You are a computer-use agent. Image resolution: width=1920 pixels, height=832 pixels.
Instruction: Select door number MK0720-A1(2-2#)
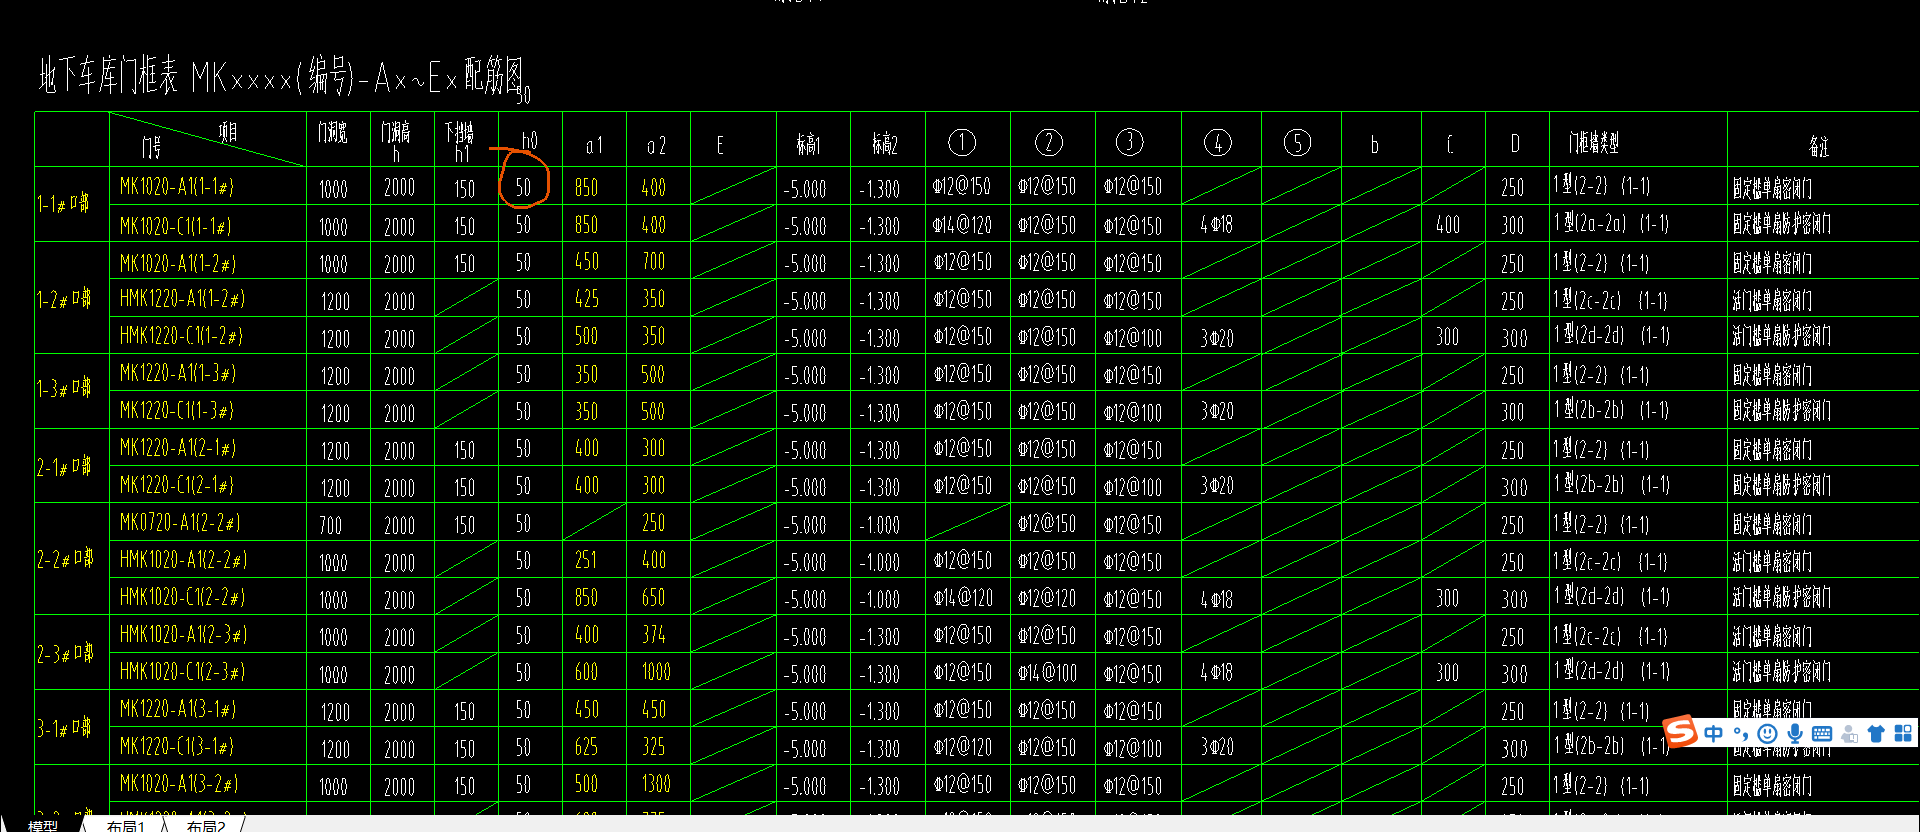click(x=180, y=522)
